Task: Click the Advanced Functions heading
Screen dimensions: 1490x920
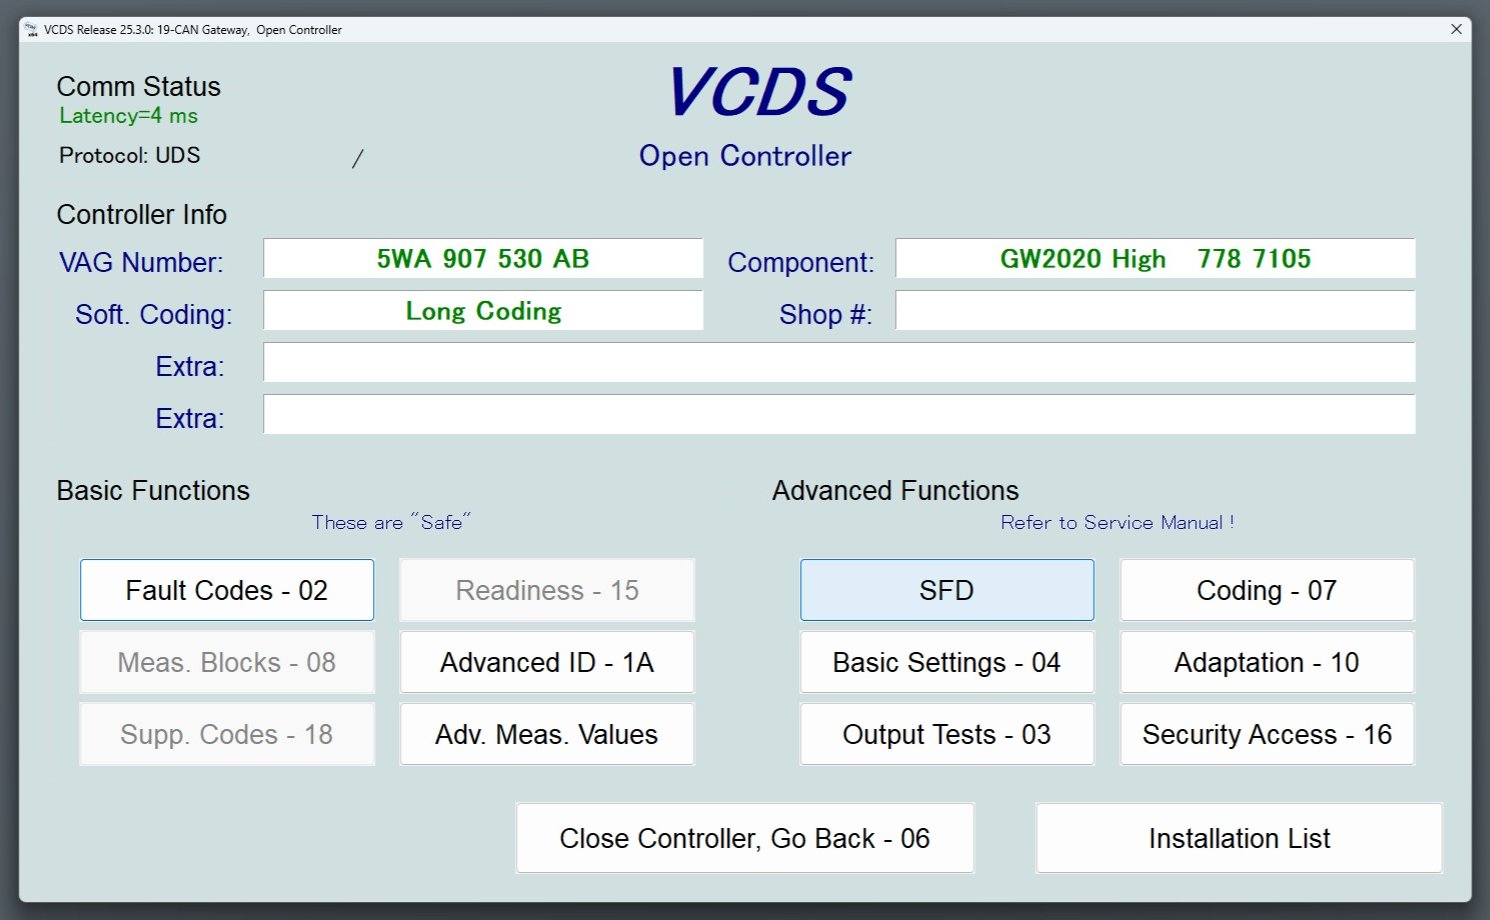Action: (x=895, y=490)
